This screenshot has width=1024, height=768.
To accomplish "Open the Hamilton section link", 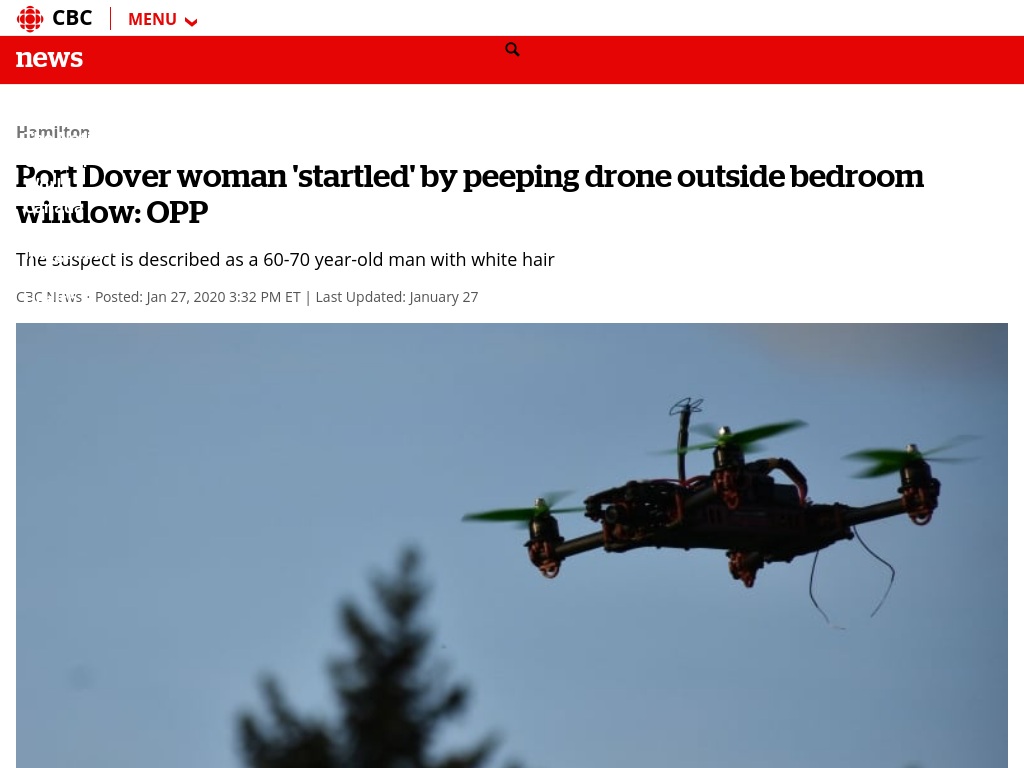I will [53, 133].
